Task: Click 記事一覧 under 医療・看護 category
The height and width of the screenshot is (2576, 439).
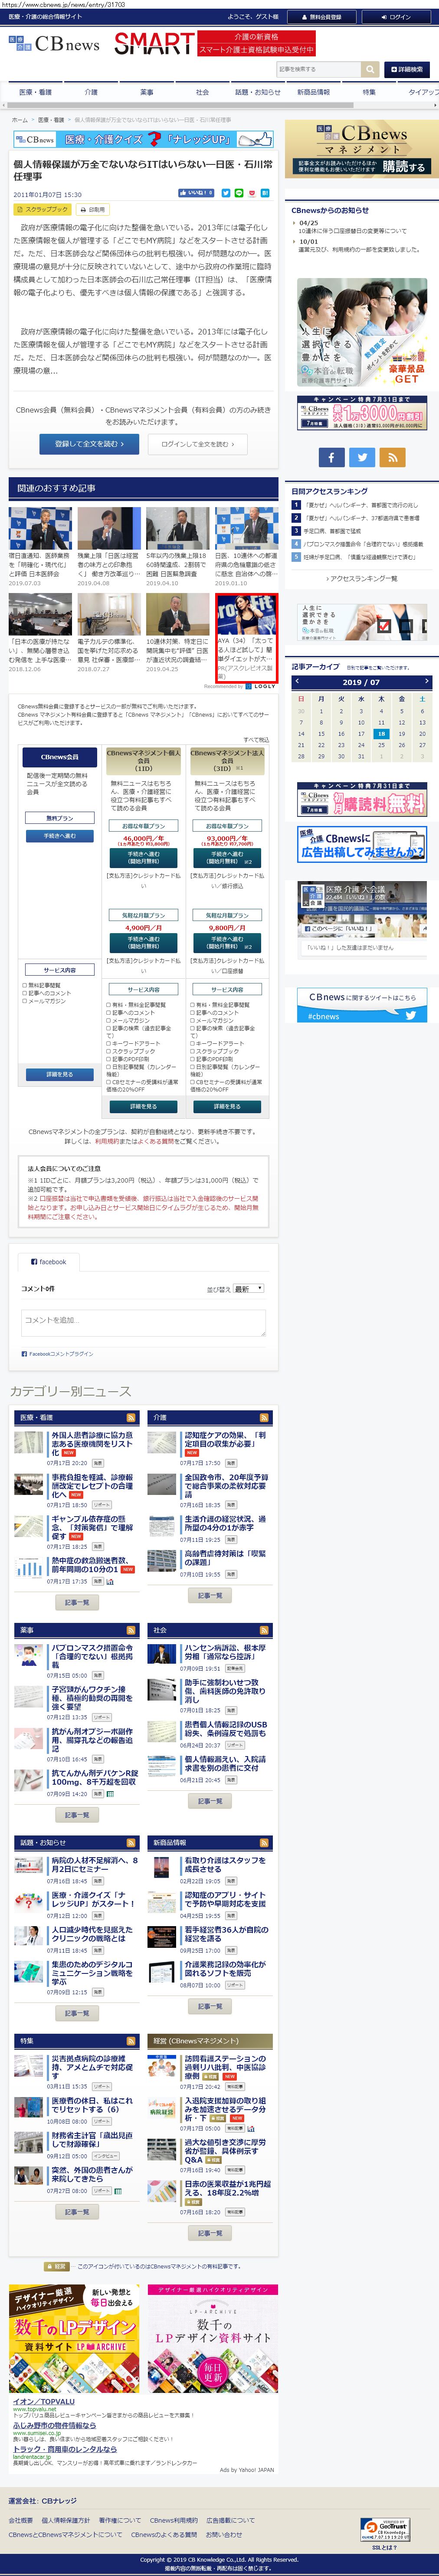Action: click(77, 1602)
